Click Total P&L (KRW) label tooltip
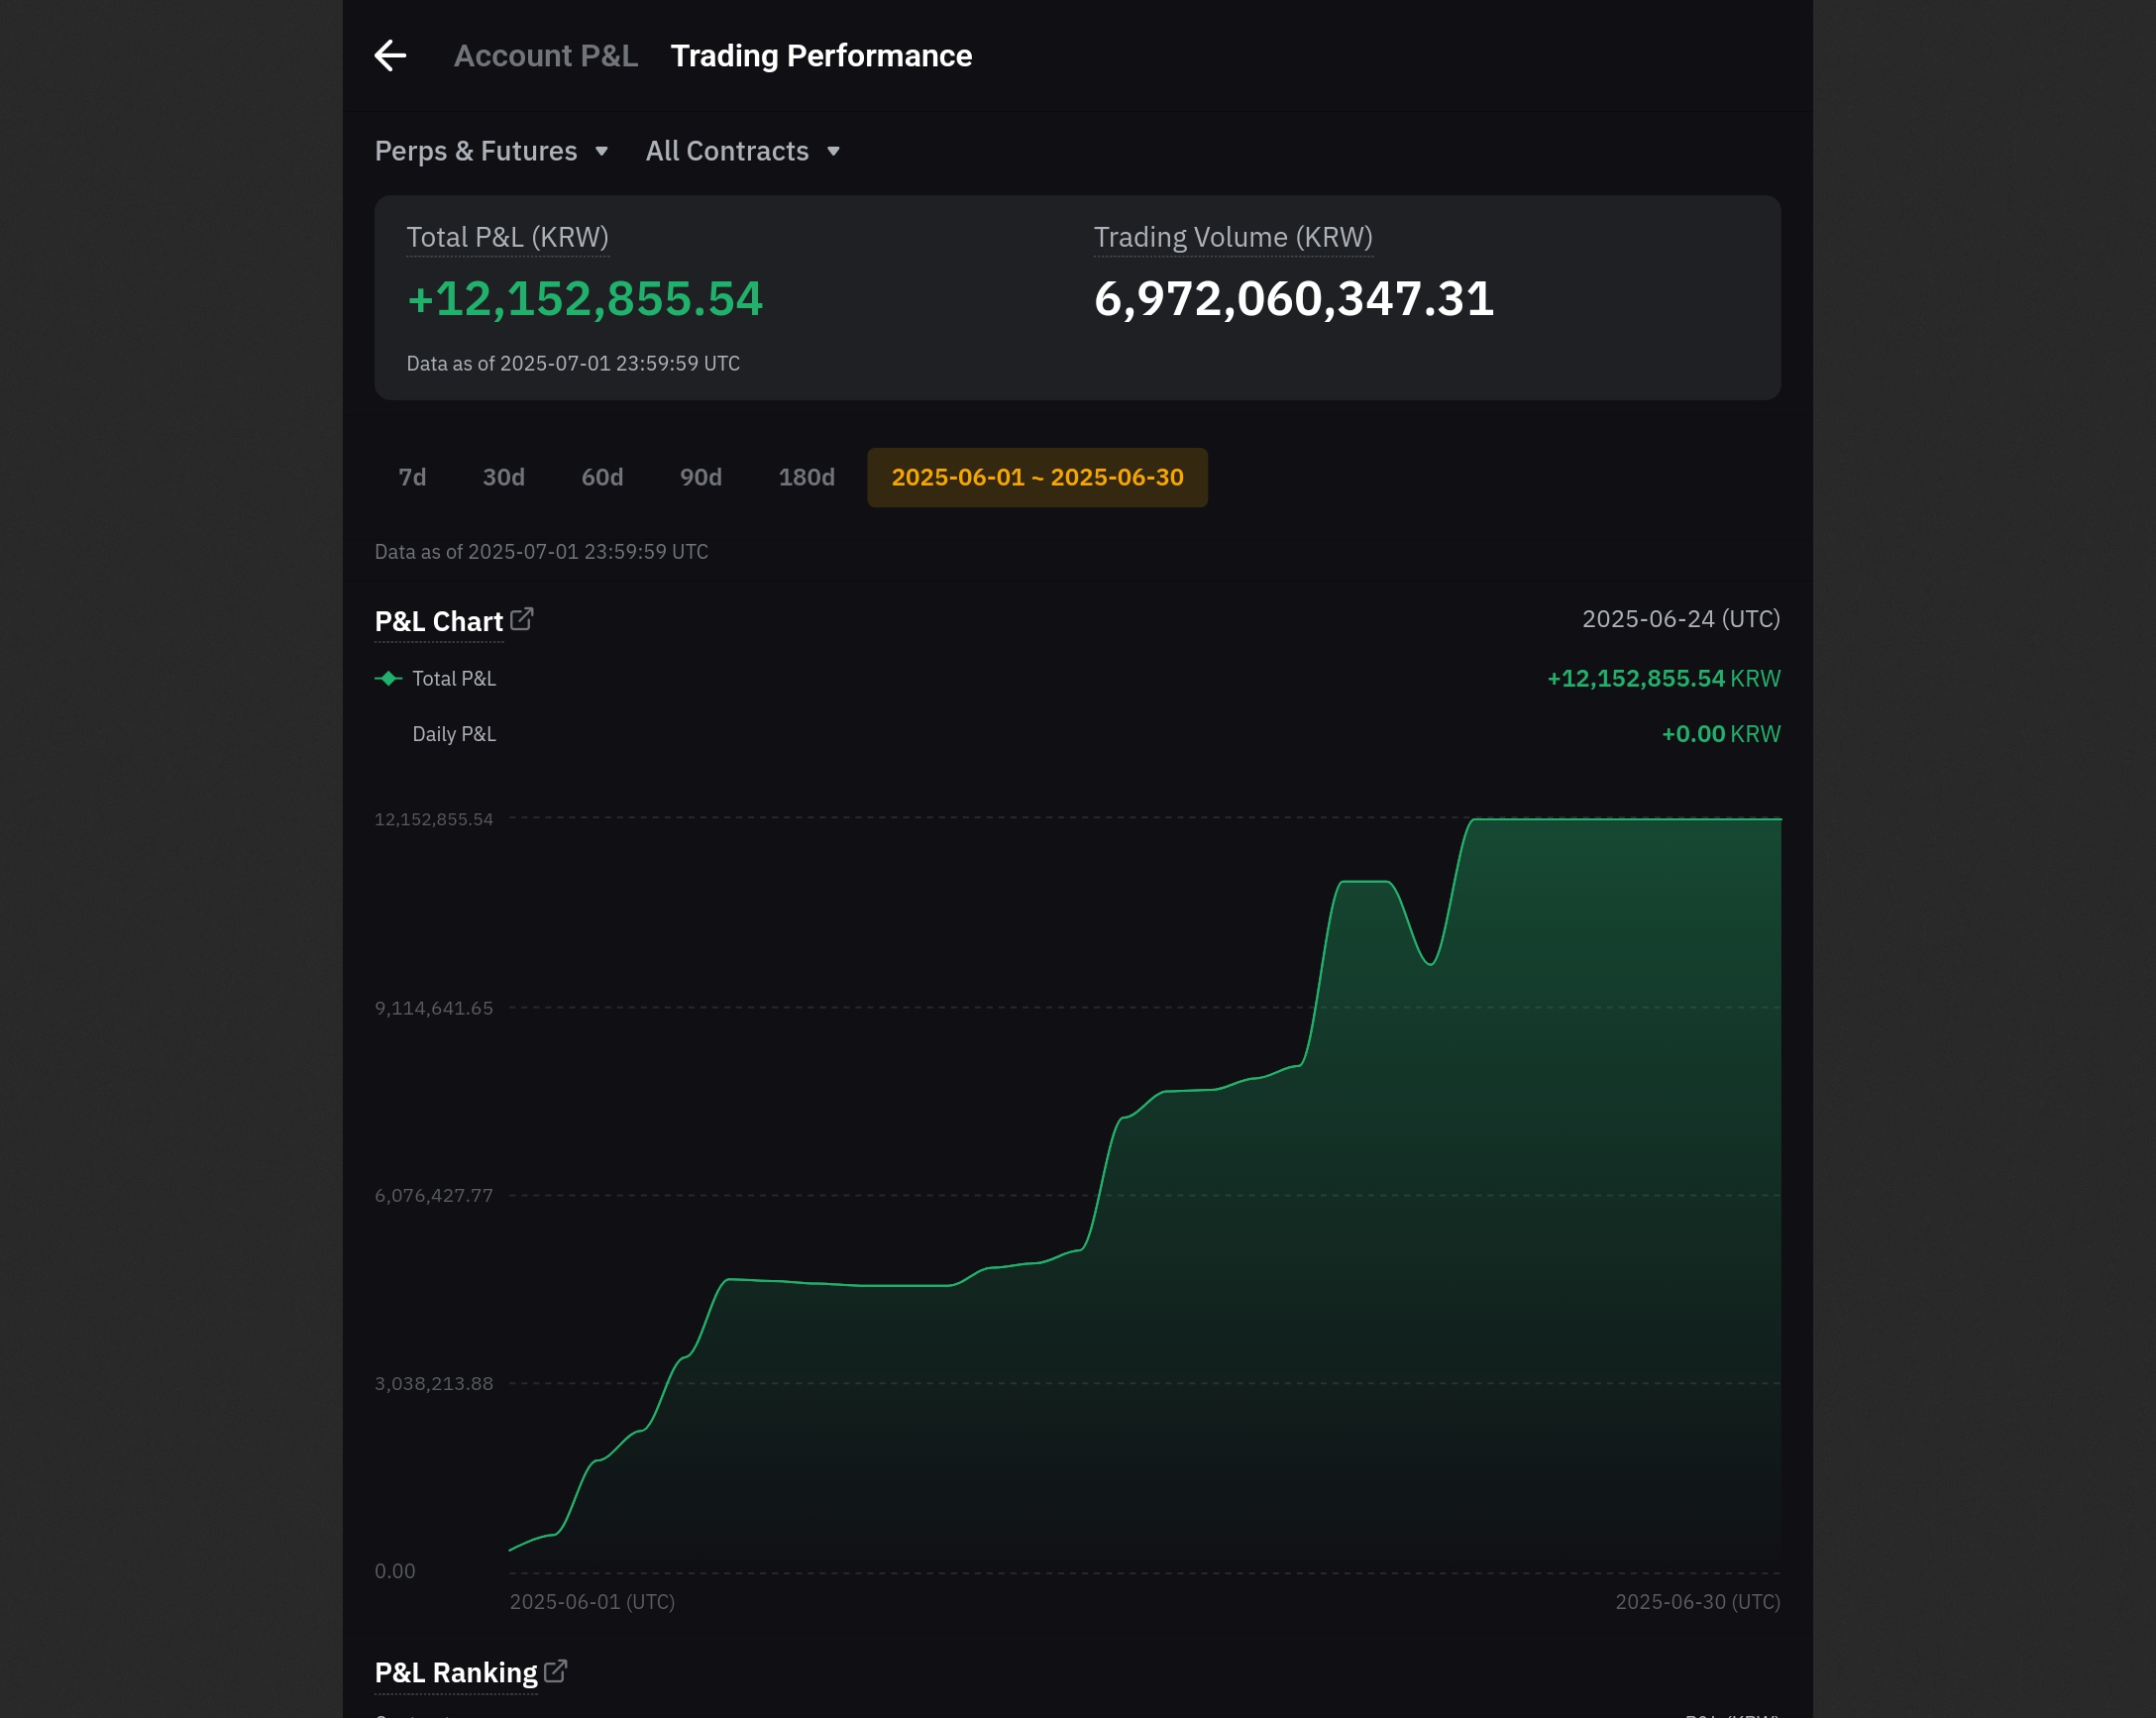Image resolution: width=2156 pixels, height=1718 pixels. [x=507, y=237]
